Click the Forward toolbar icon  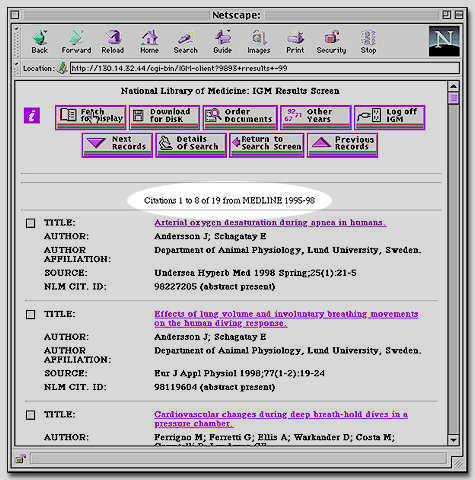coord(76,42)
